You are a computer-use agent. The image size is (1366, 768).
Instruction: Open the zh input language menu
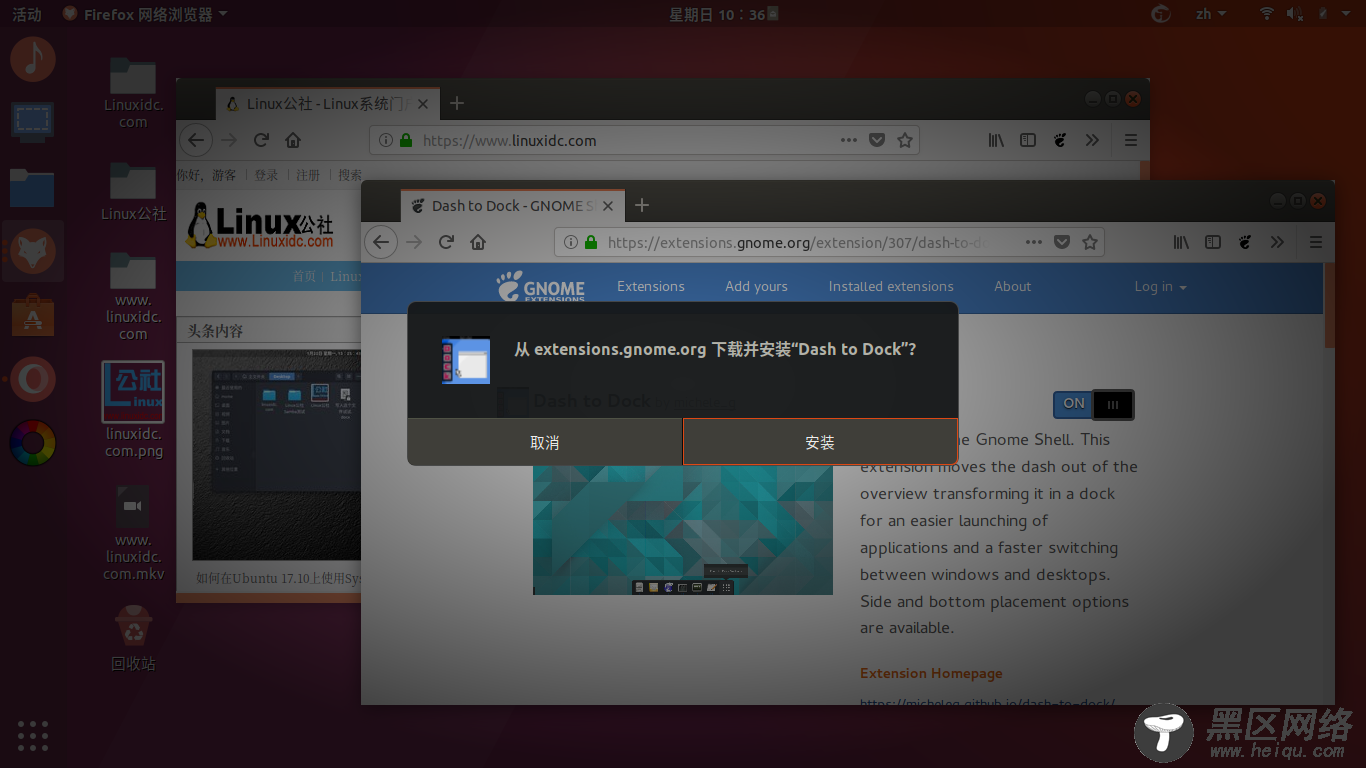[1210, 14]
